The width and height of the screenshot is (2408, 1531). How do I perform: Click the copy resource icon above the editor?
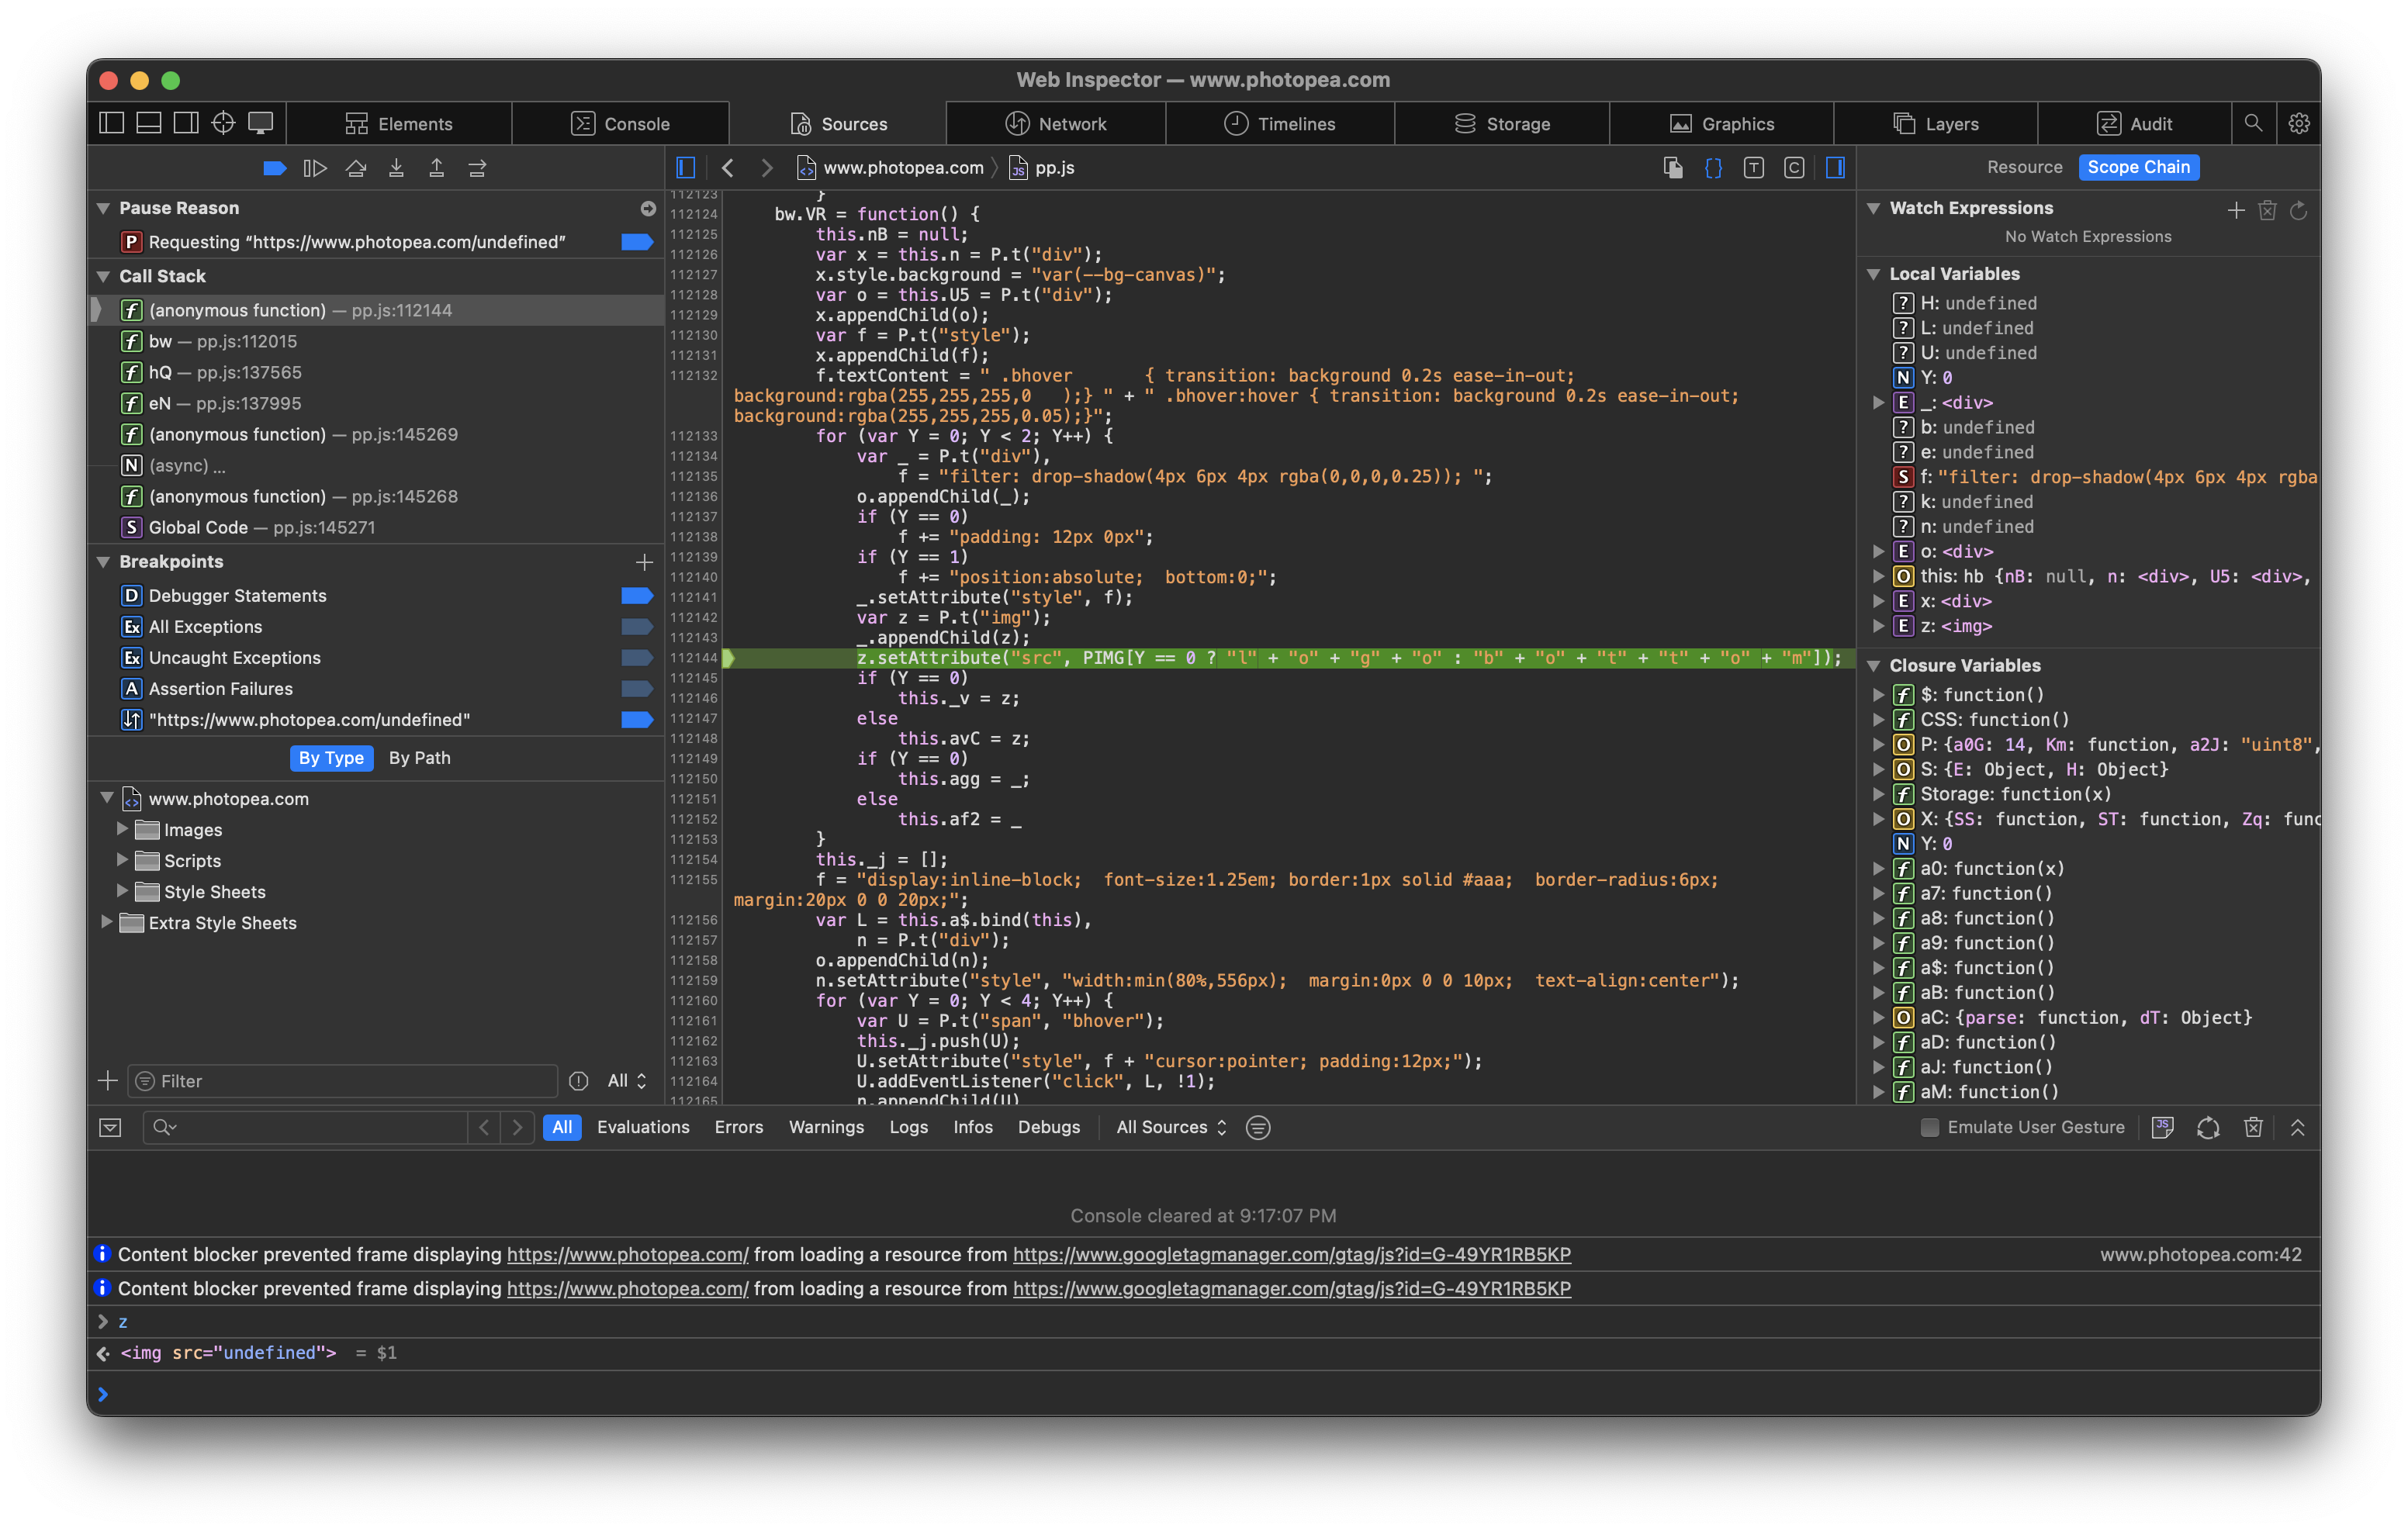(1672, 167)
